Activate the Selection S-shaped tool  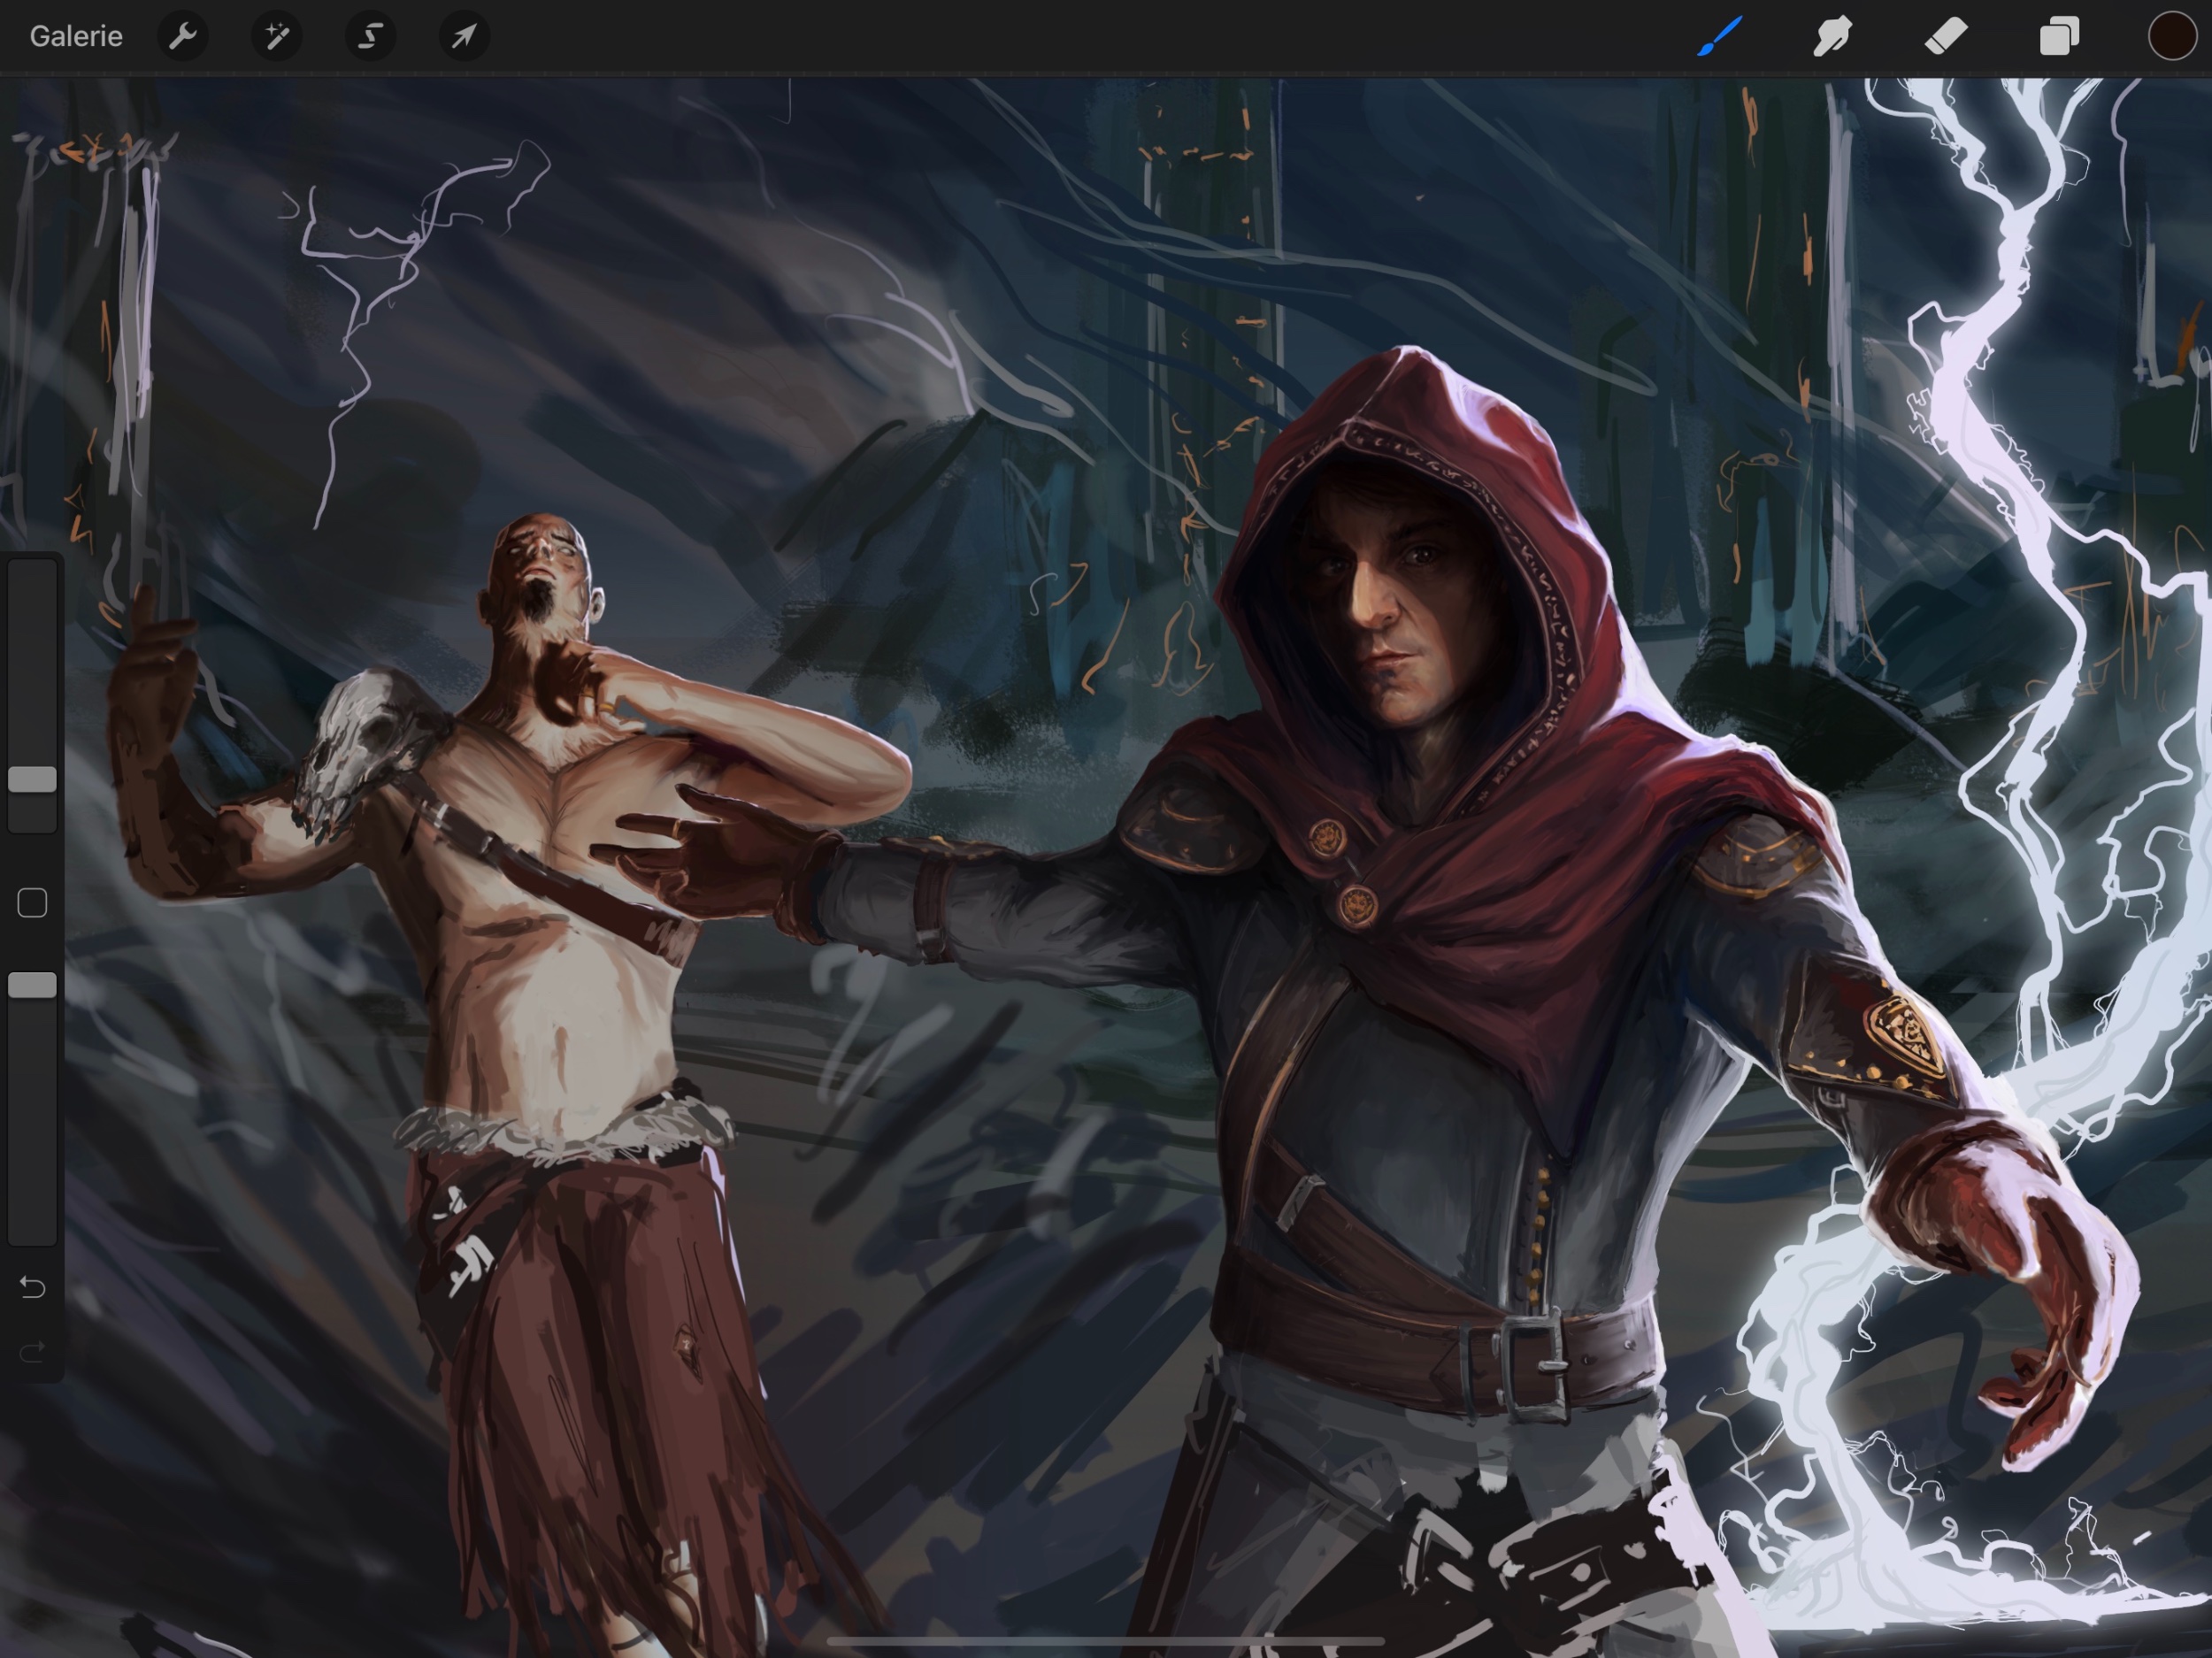click(x=370, y=37)
